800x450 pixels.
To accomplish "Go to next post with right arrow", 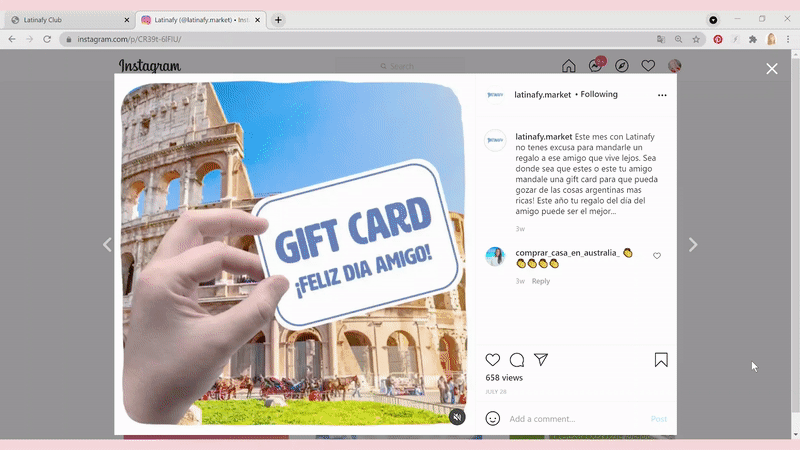I will [693, 245].
